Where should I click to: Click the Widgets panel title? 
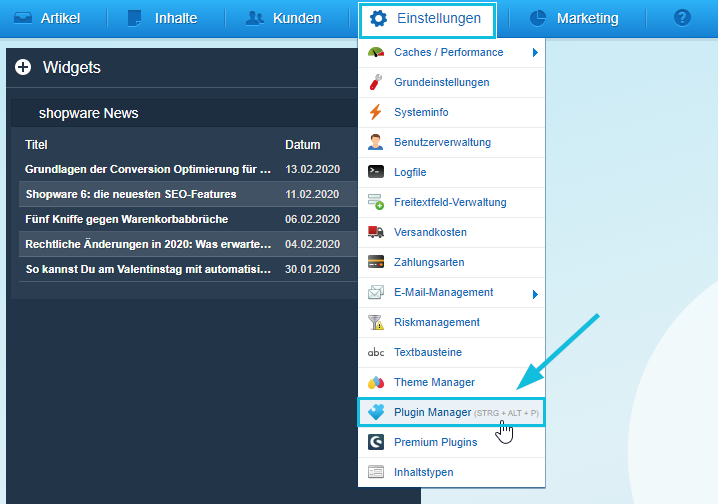tap(72, 67)
